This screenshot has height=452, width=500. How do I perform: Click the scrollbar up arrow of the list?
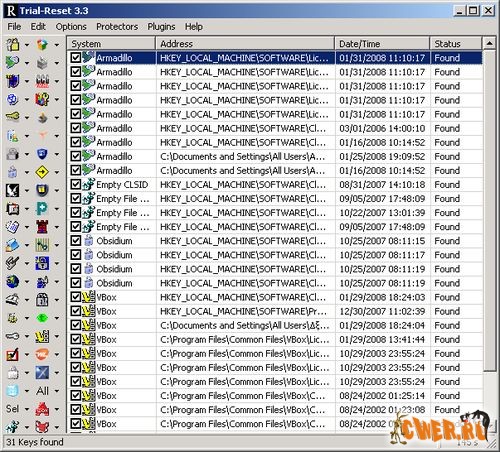point(489,43)
